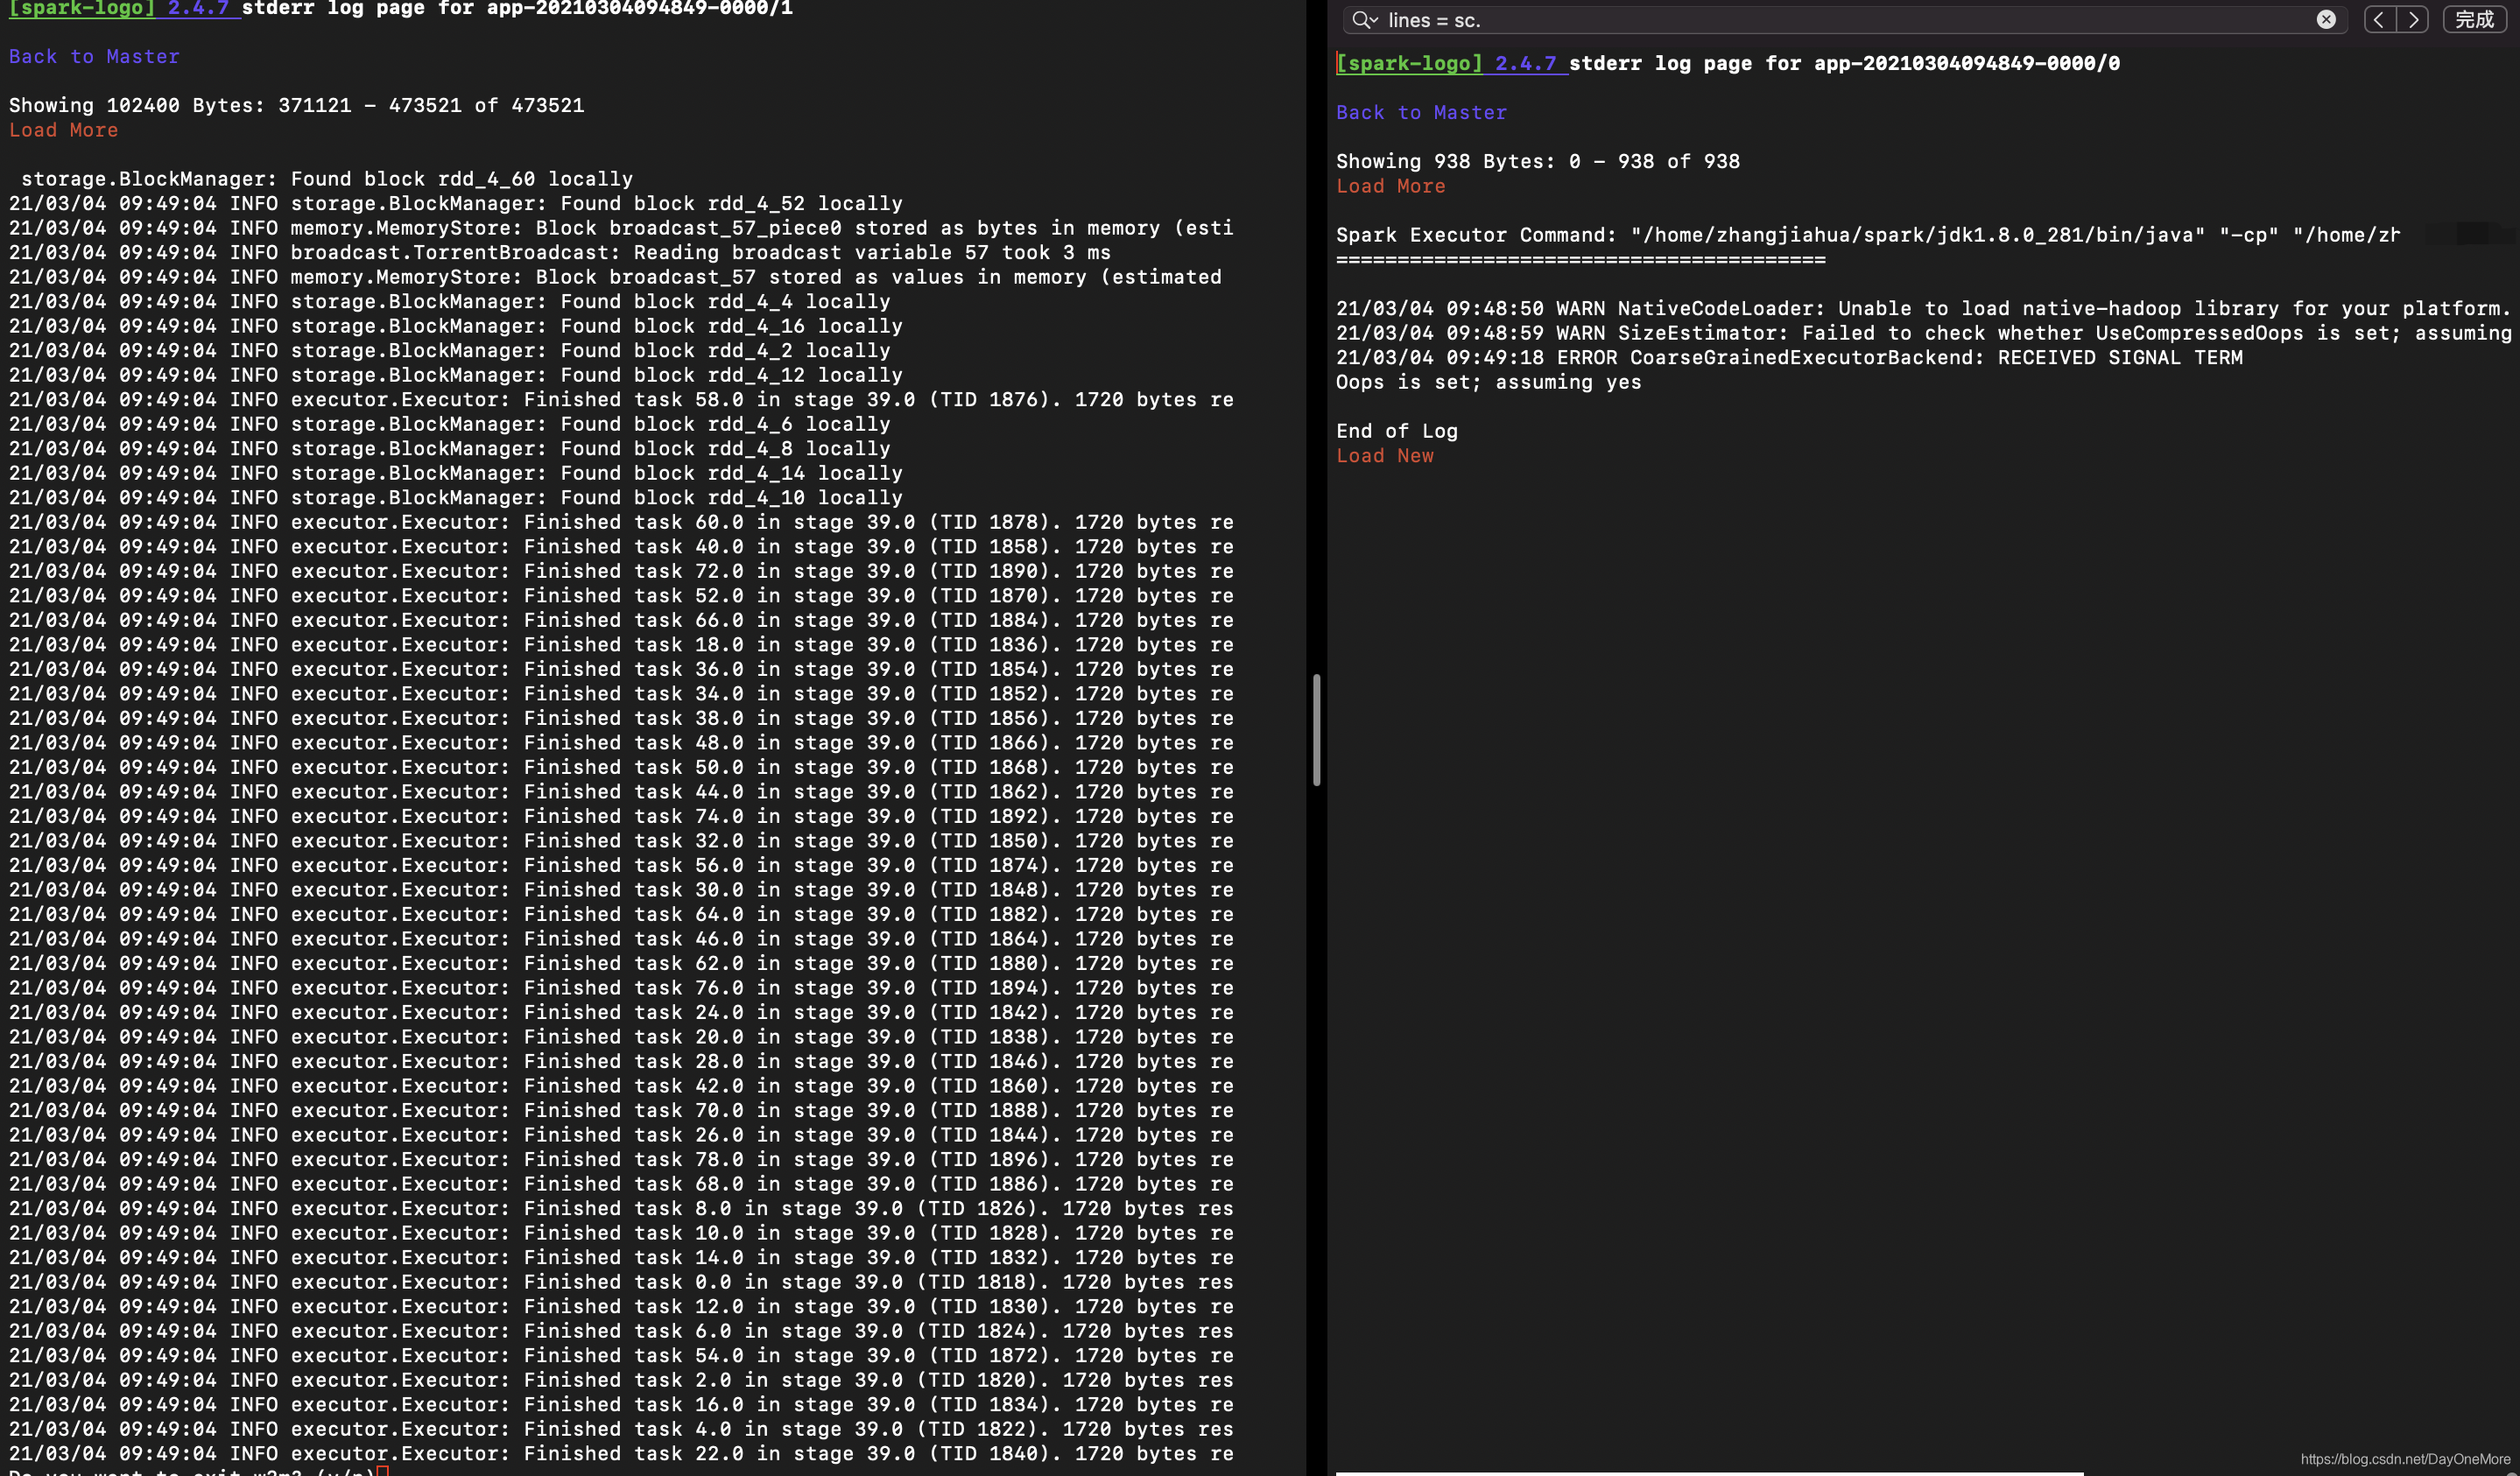Click 'Load More' in the left log pane

63,130
